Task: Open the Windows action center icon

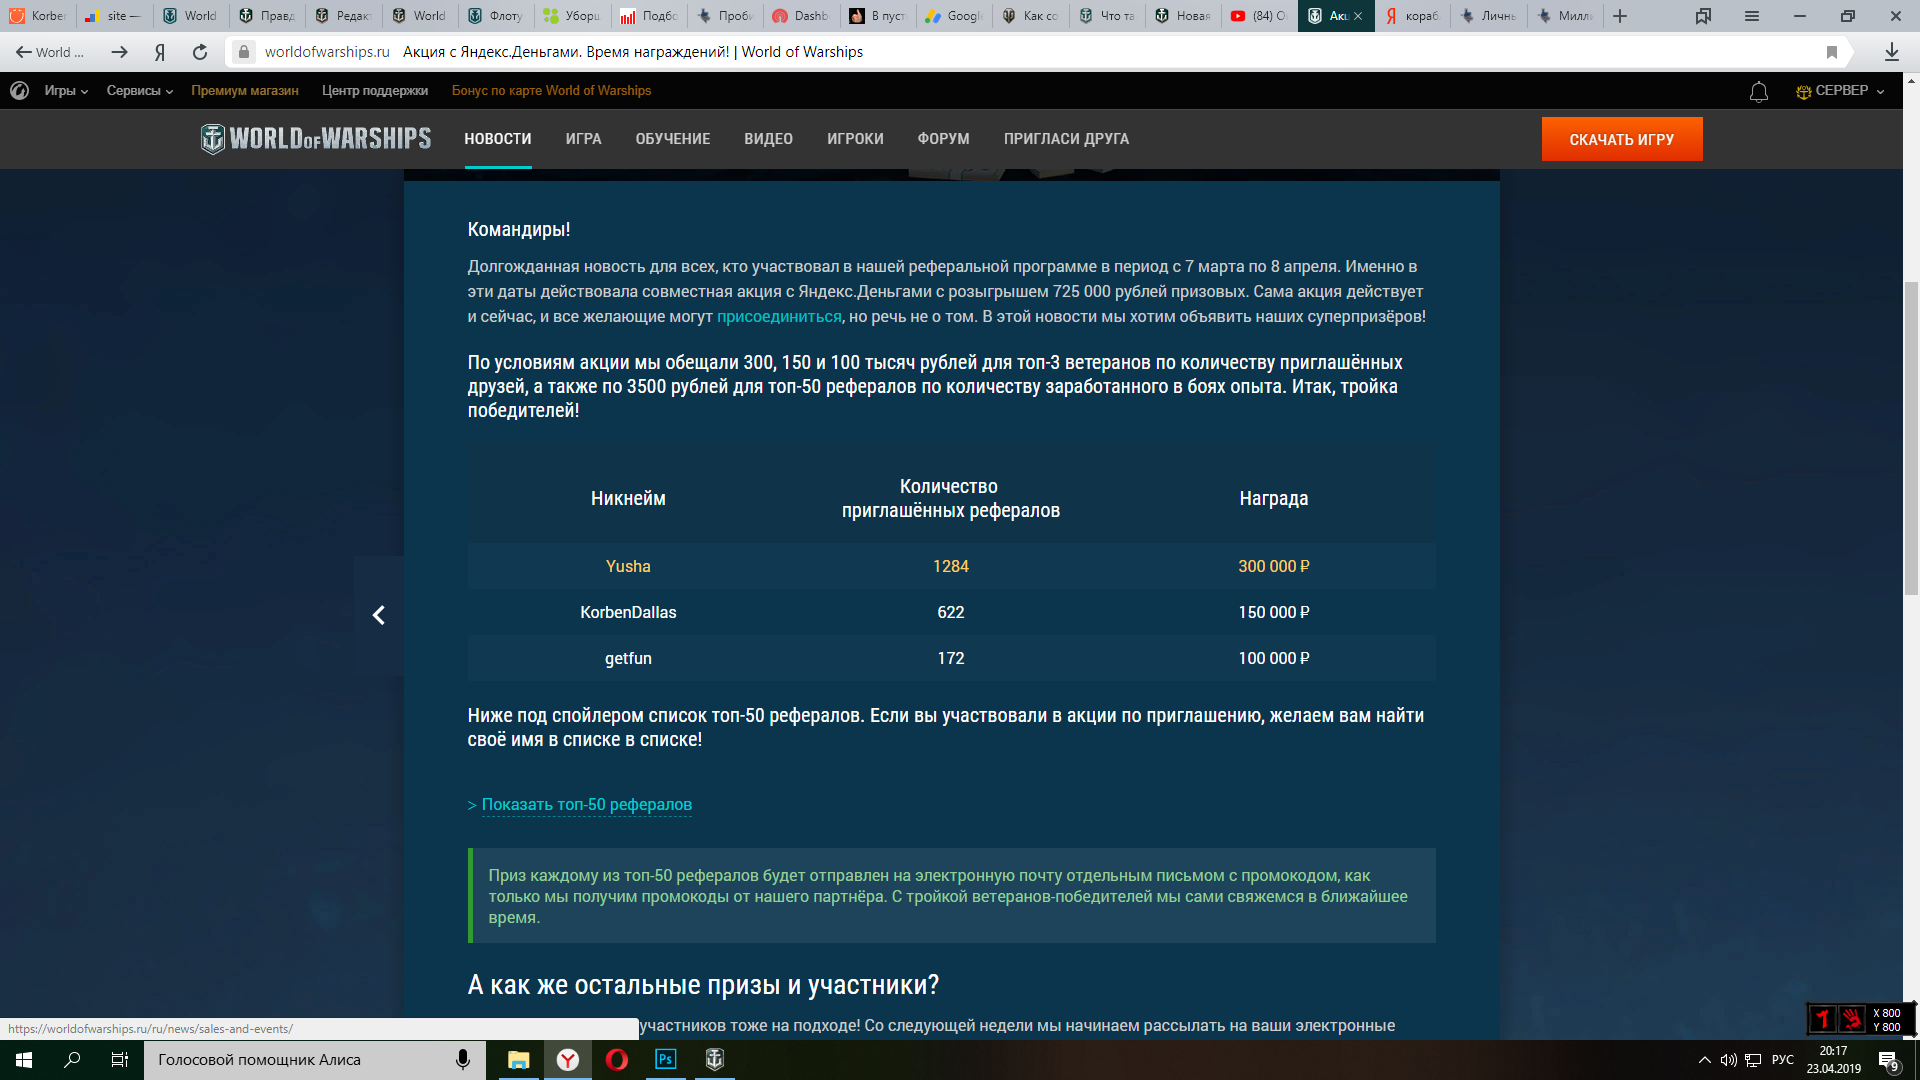Action: 1889,1061
